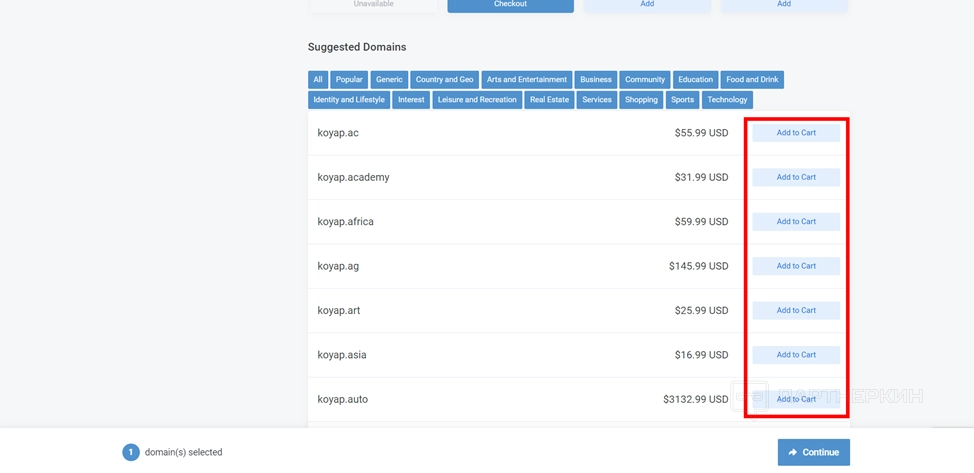974x473 pixels.
Task: Add koyap.ac to cart
Action: point(796,133)
